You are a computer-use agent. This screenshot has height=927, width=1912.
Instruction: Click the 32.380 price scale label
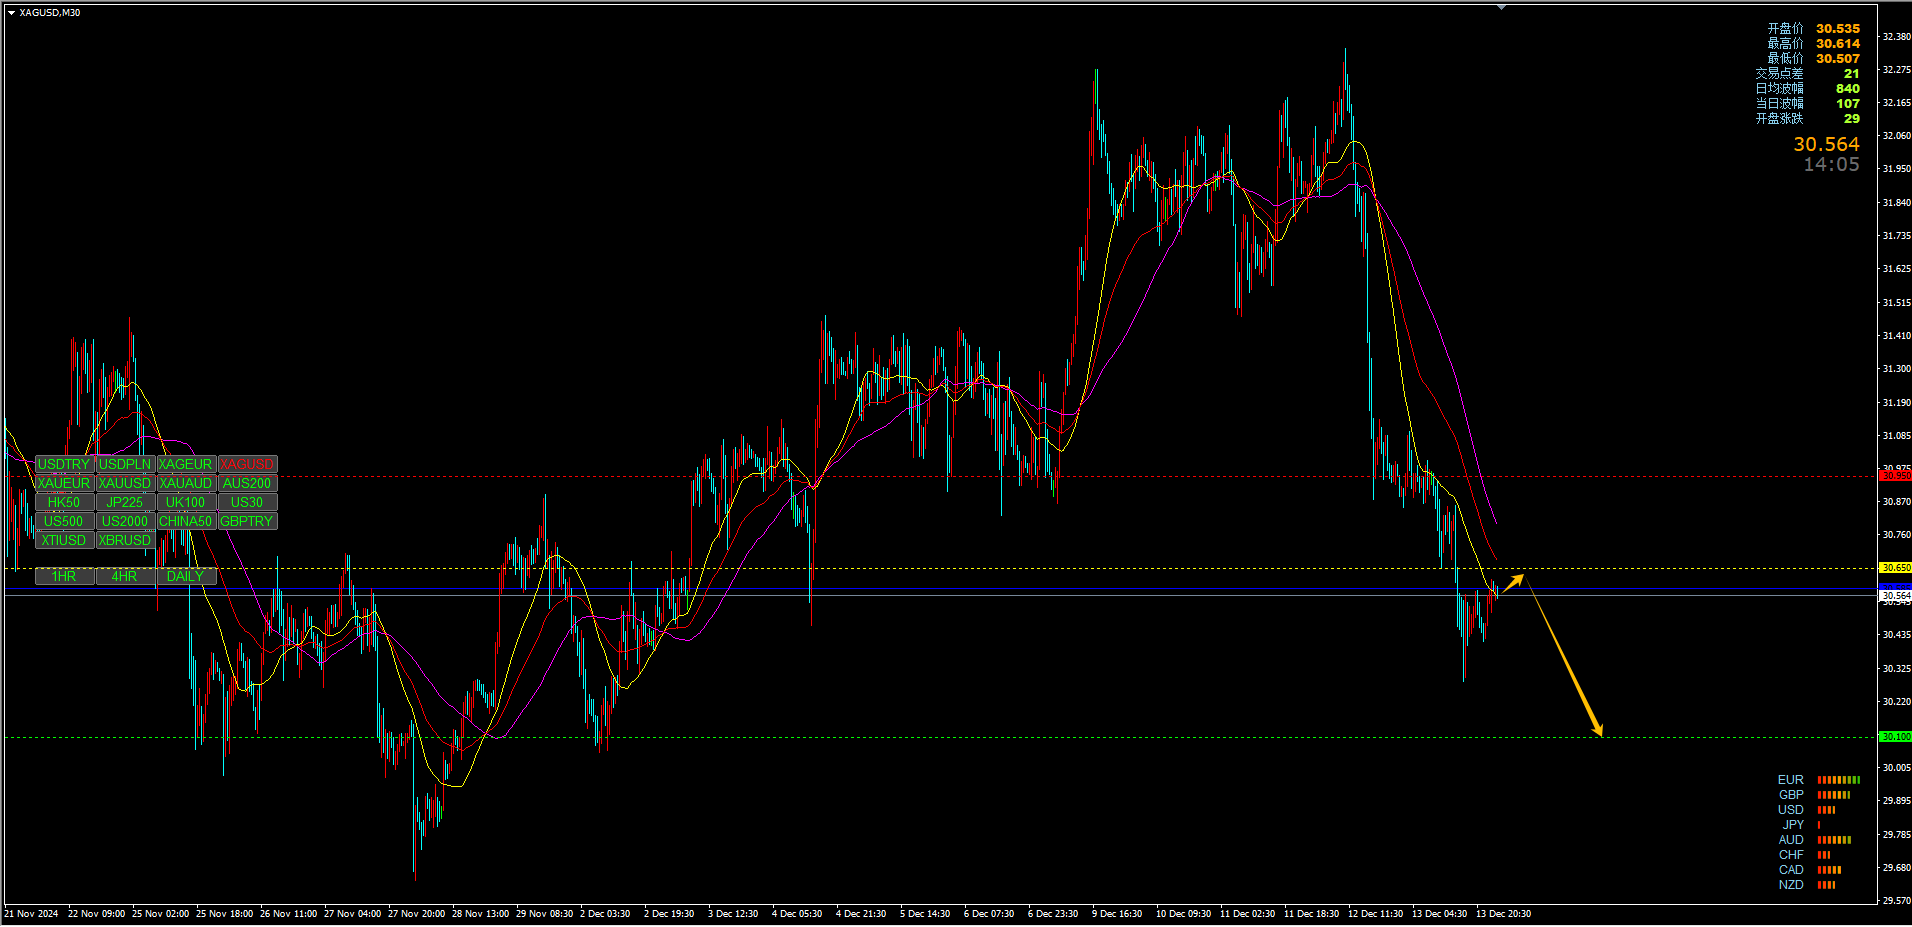click(x=1896, y=37)
